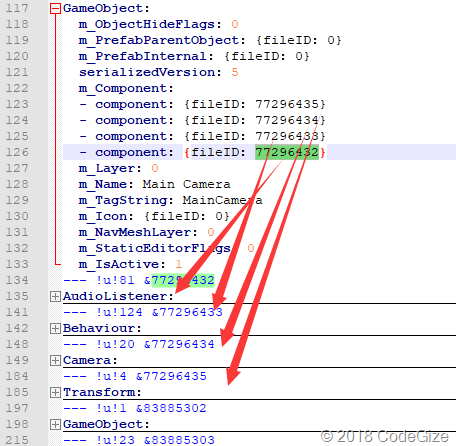Click the m_TagString MainCamera line

170,200
